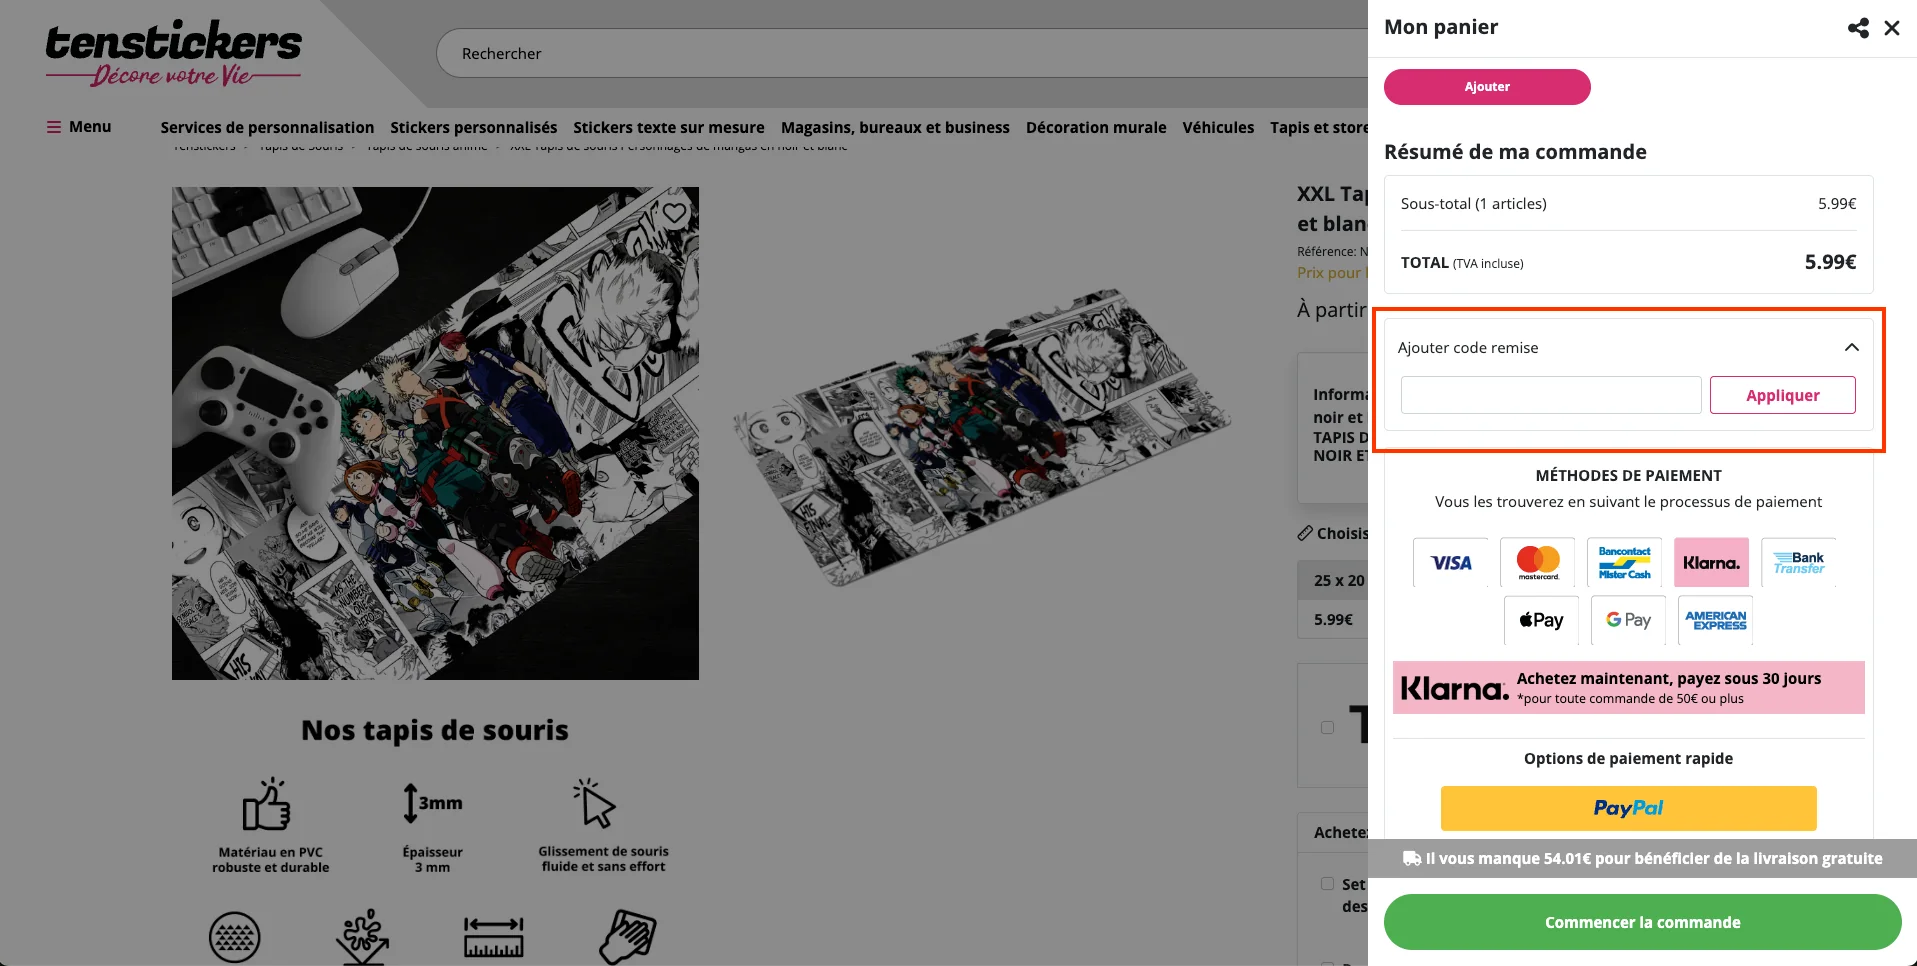Screen dimensions: 1917x966
Task: Click the heart favorite icon on product image
Action: click(675, 213)
